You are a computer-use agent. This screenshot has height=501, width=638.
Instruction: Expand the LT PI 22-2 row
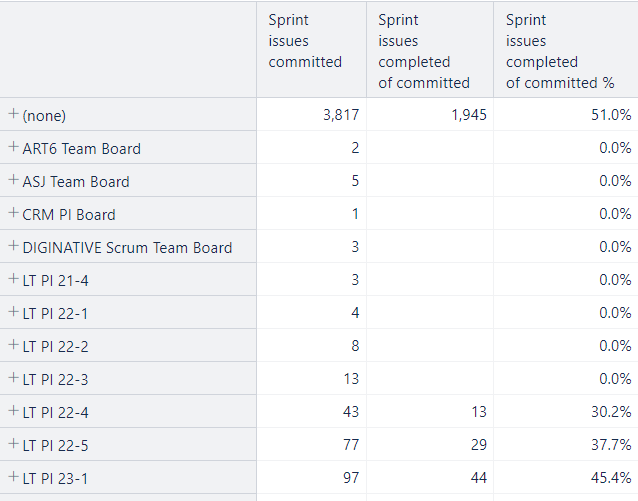tap(13, 345)
